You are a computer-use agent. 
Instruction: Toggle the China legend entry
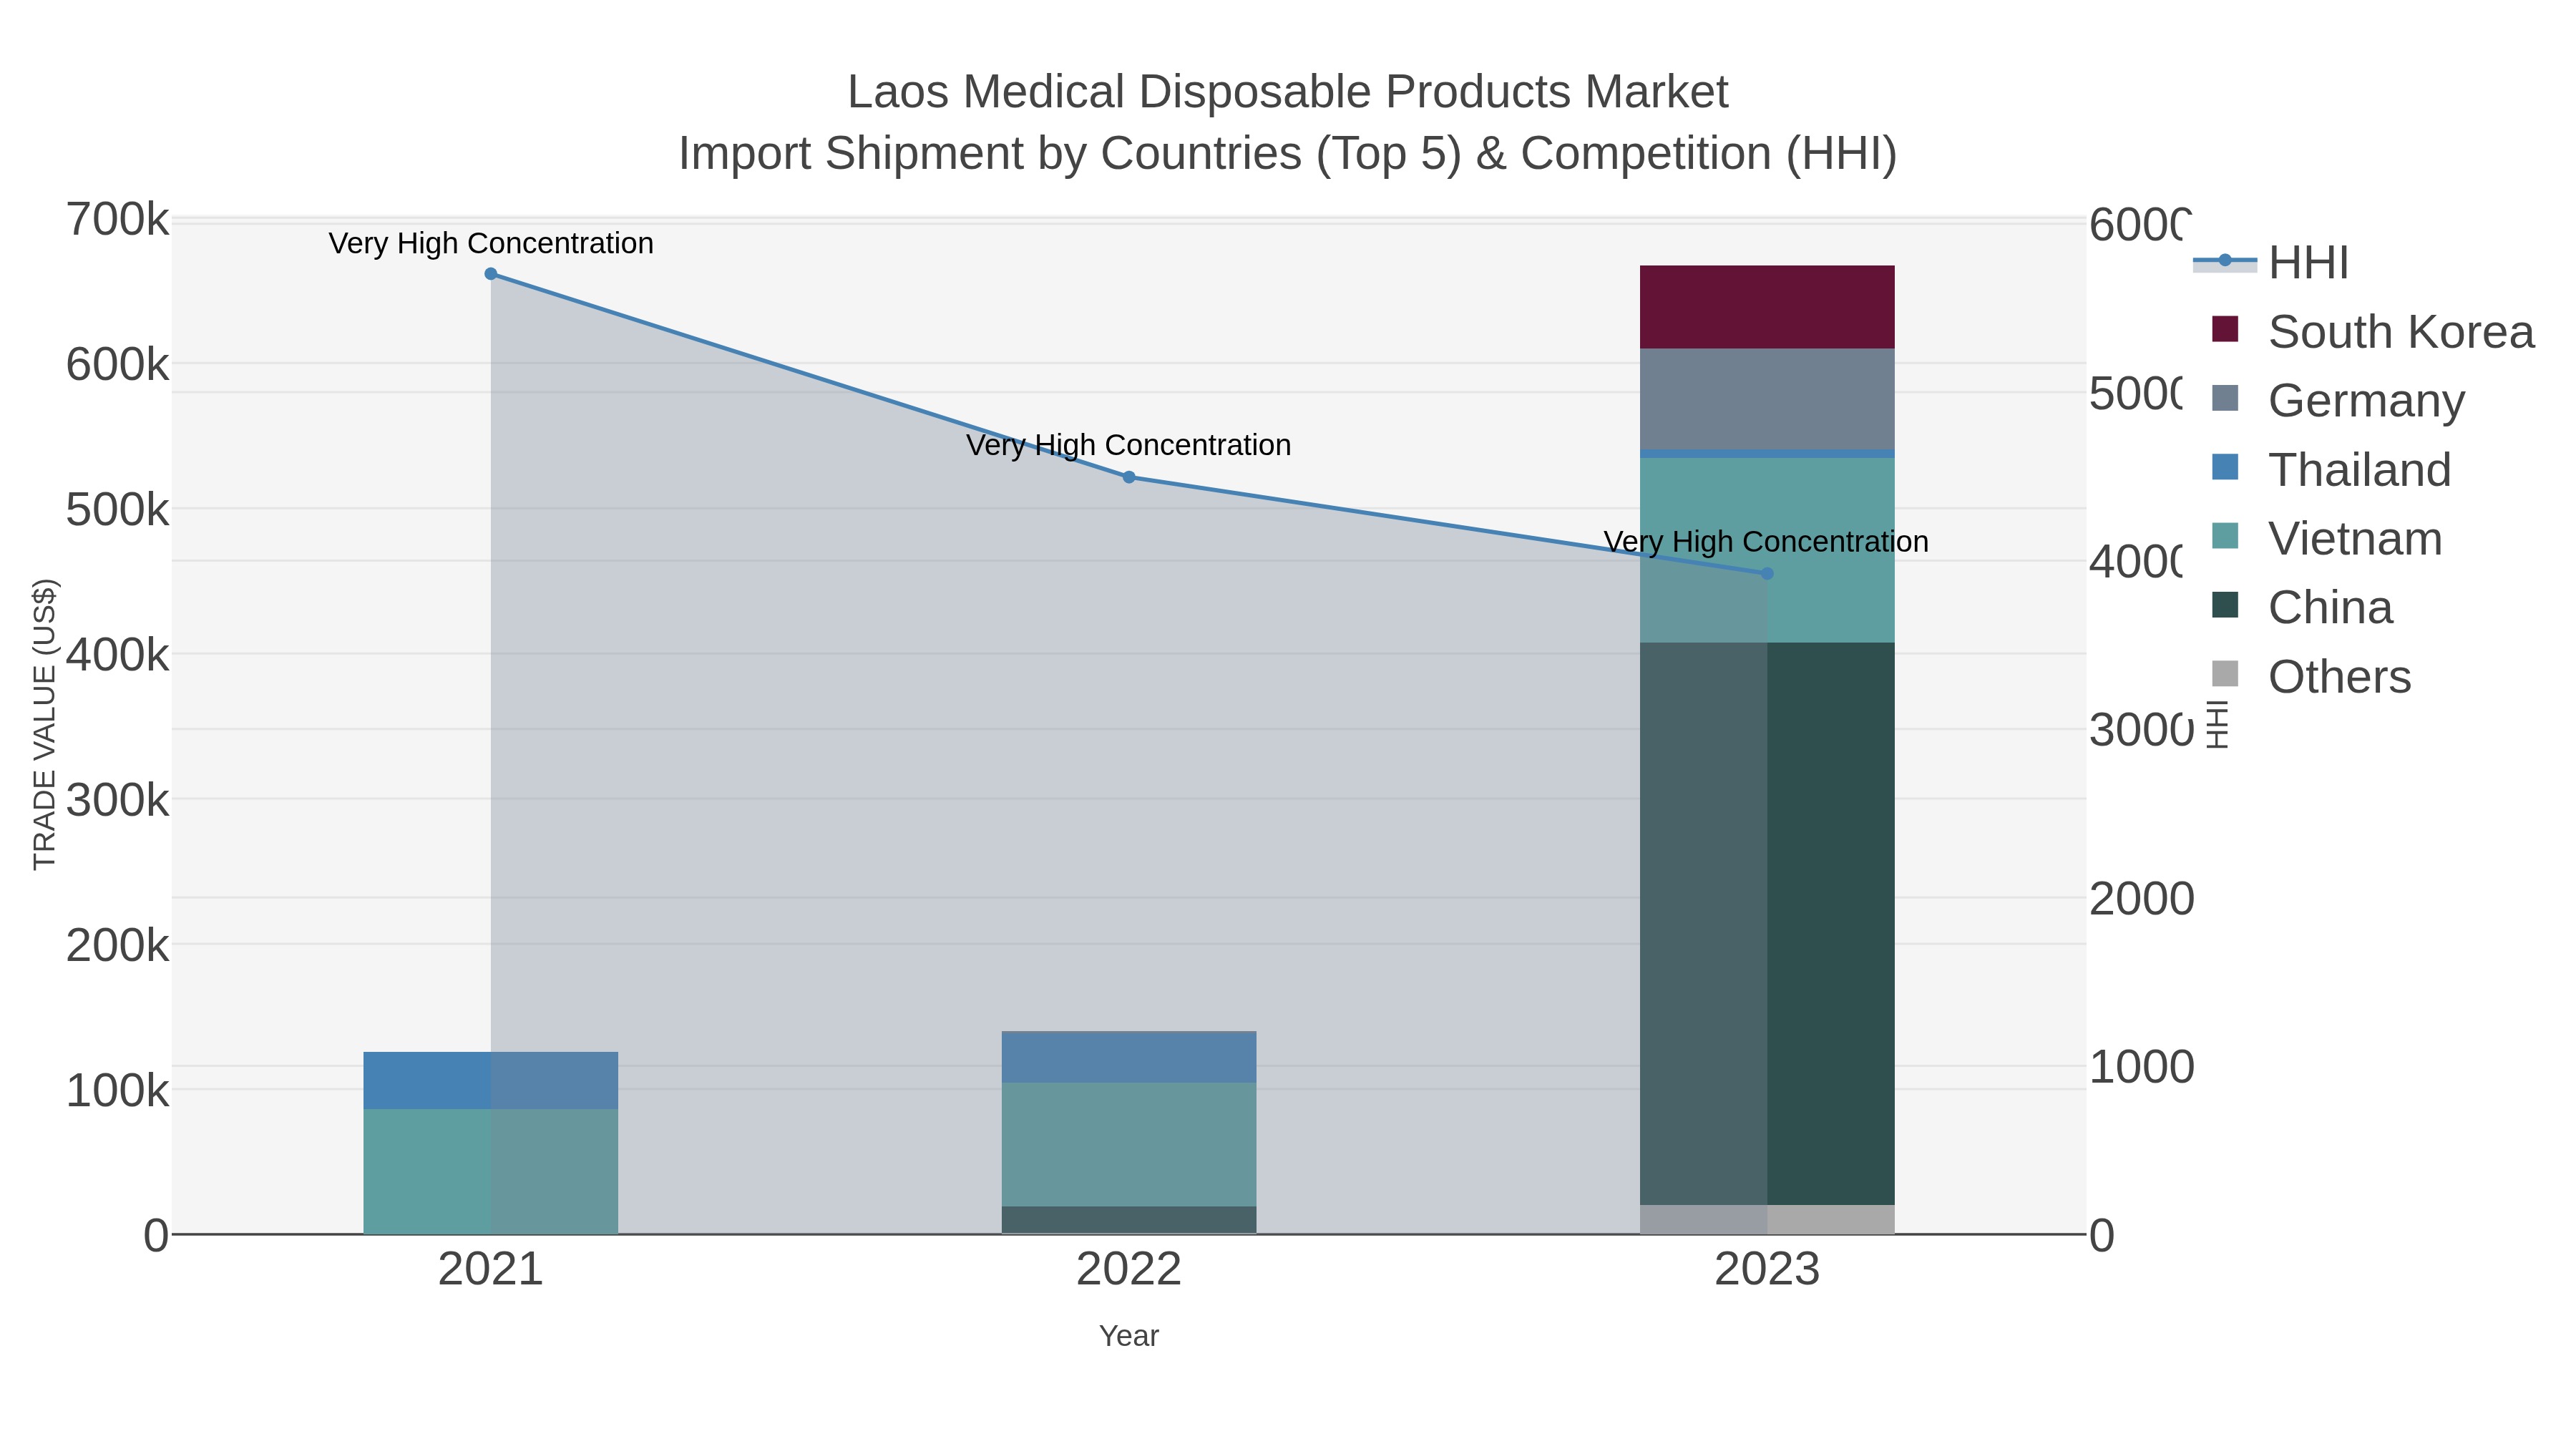point(2301,607)
